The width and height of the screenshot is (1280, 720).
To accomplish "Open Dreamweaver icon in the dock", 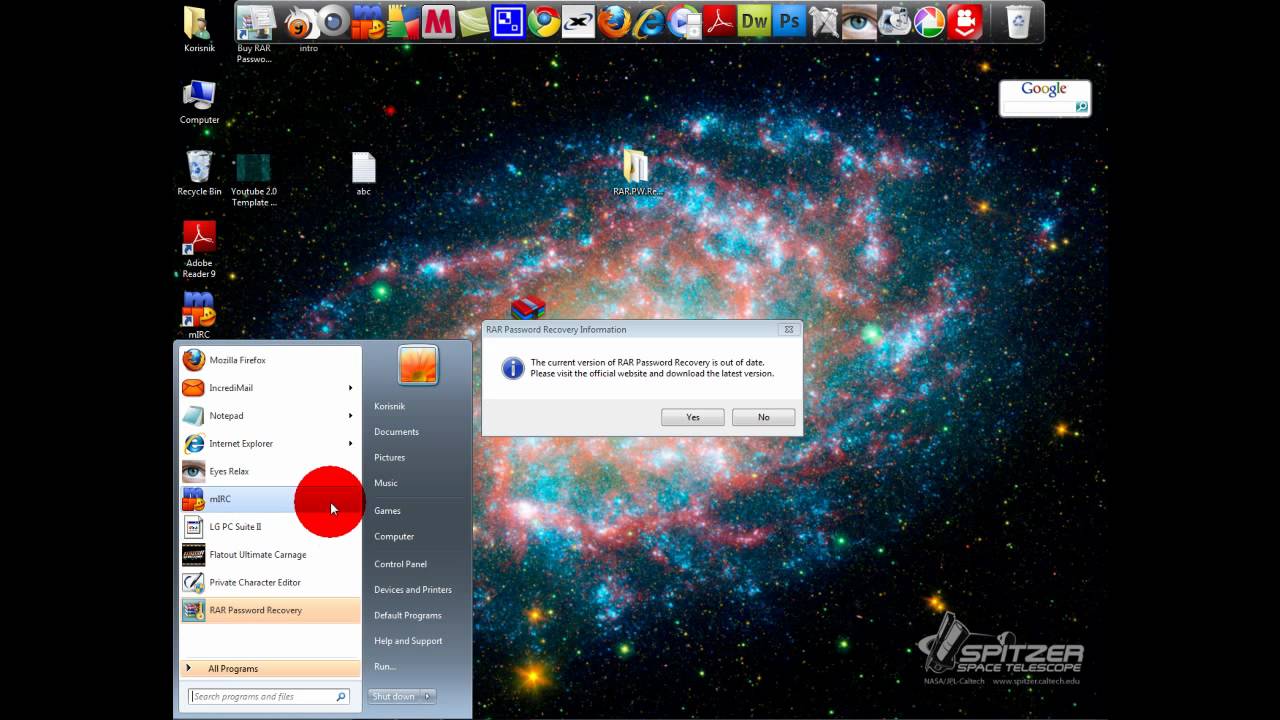I will [755, 21].
